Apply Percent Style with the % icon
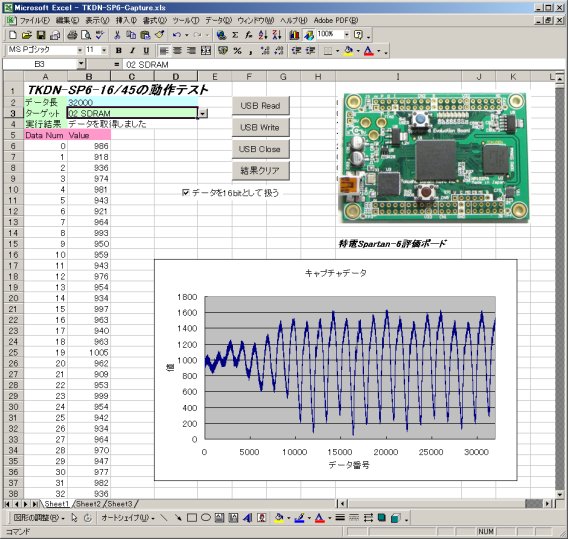 point(237,51)
